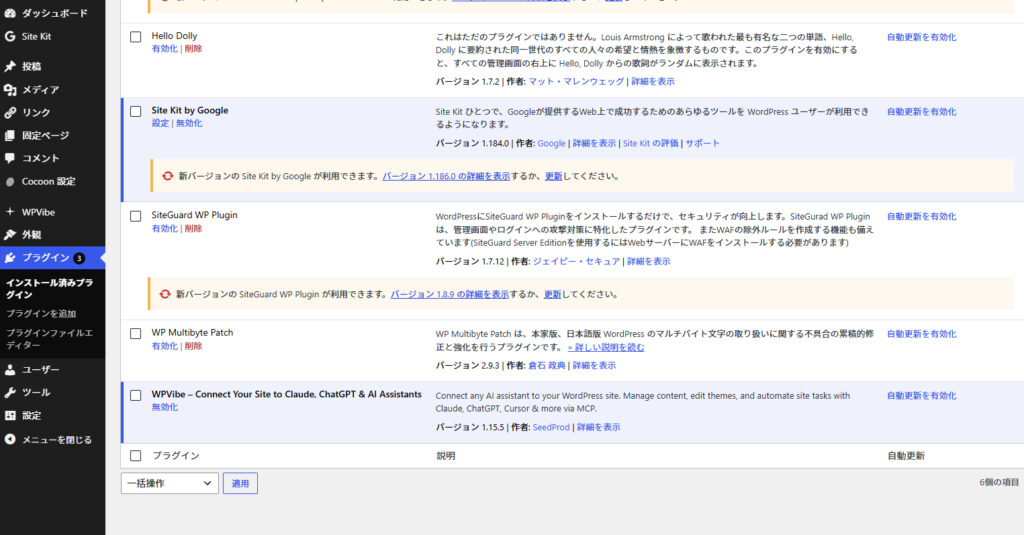This screenshot has height=535, width=1024.
Task: Click the wrench icon beside ツール
Action: coord(10,393)
